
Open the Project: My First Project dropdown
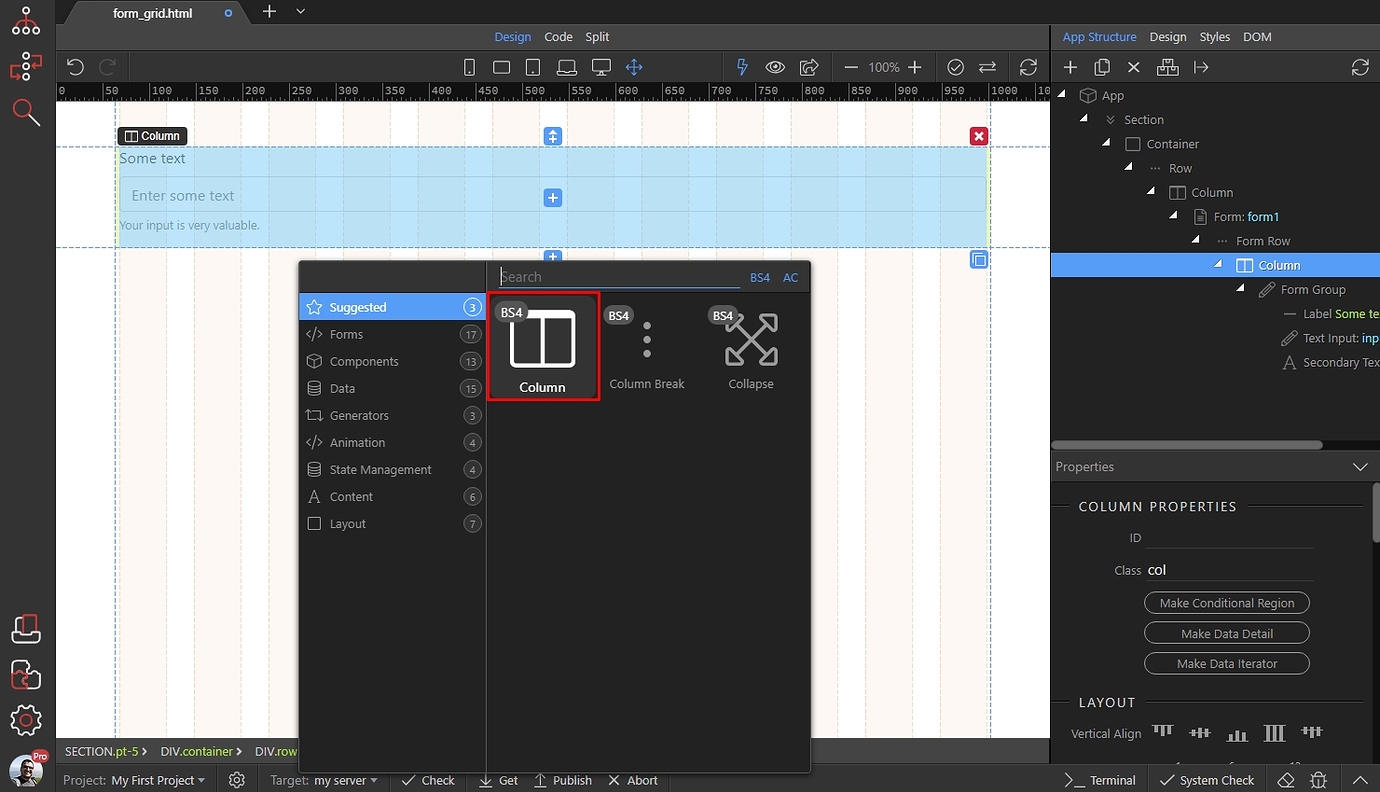pyautogui.click(x=133, y=780)
